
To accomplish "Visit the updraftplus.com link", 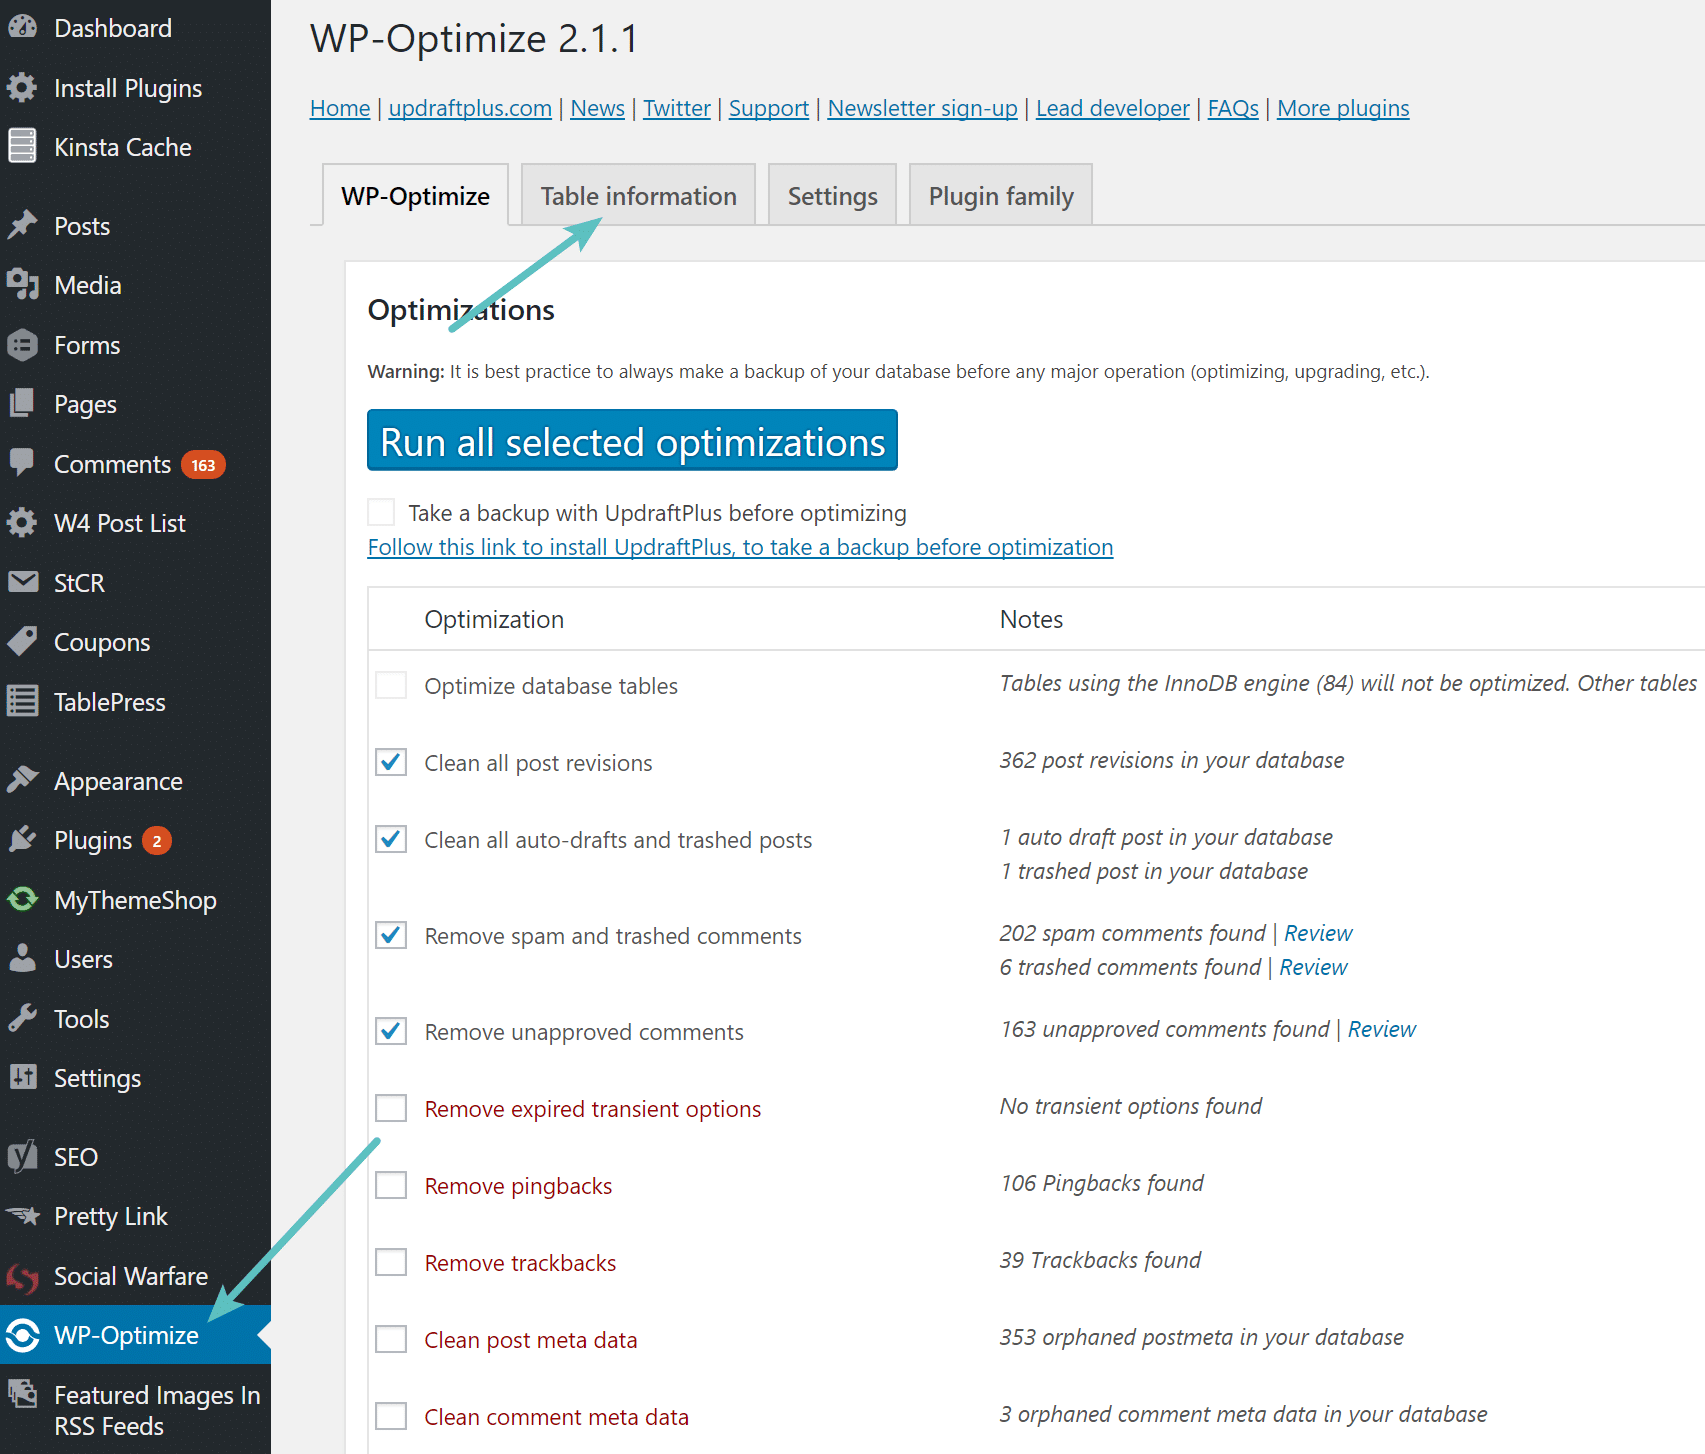I will point(470,108).
